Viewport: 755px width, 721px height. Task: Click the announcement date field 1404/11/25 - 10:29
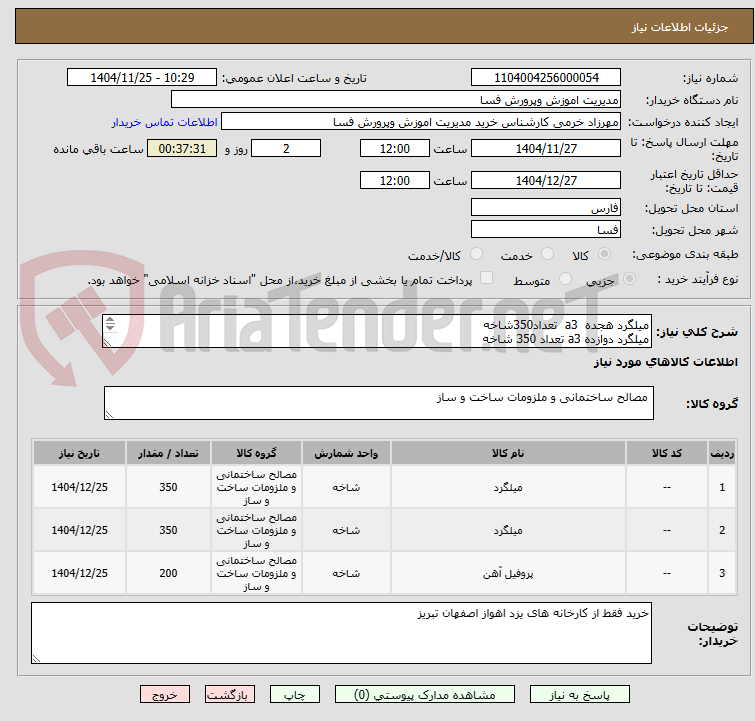[x=142, y=78]
